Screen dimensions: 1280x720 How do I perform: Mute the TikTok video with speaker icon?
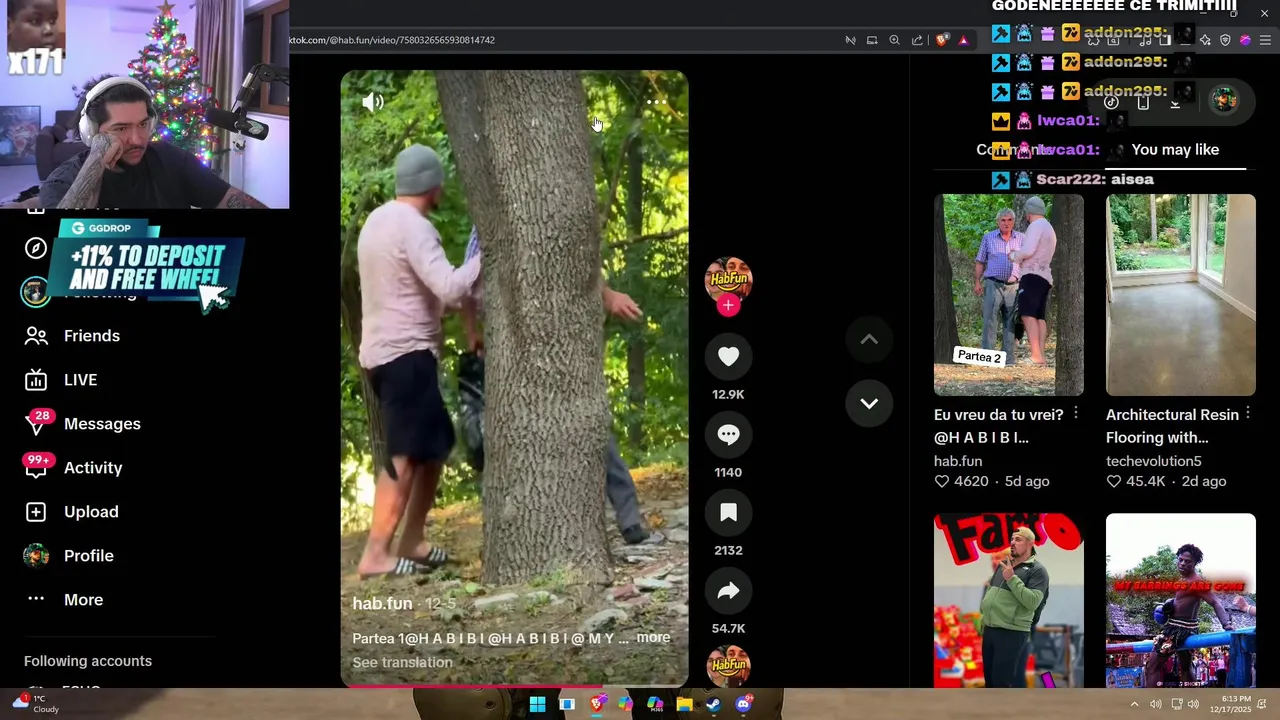373,102
